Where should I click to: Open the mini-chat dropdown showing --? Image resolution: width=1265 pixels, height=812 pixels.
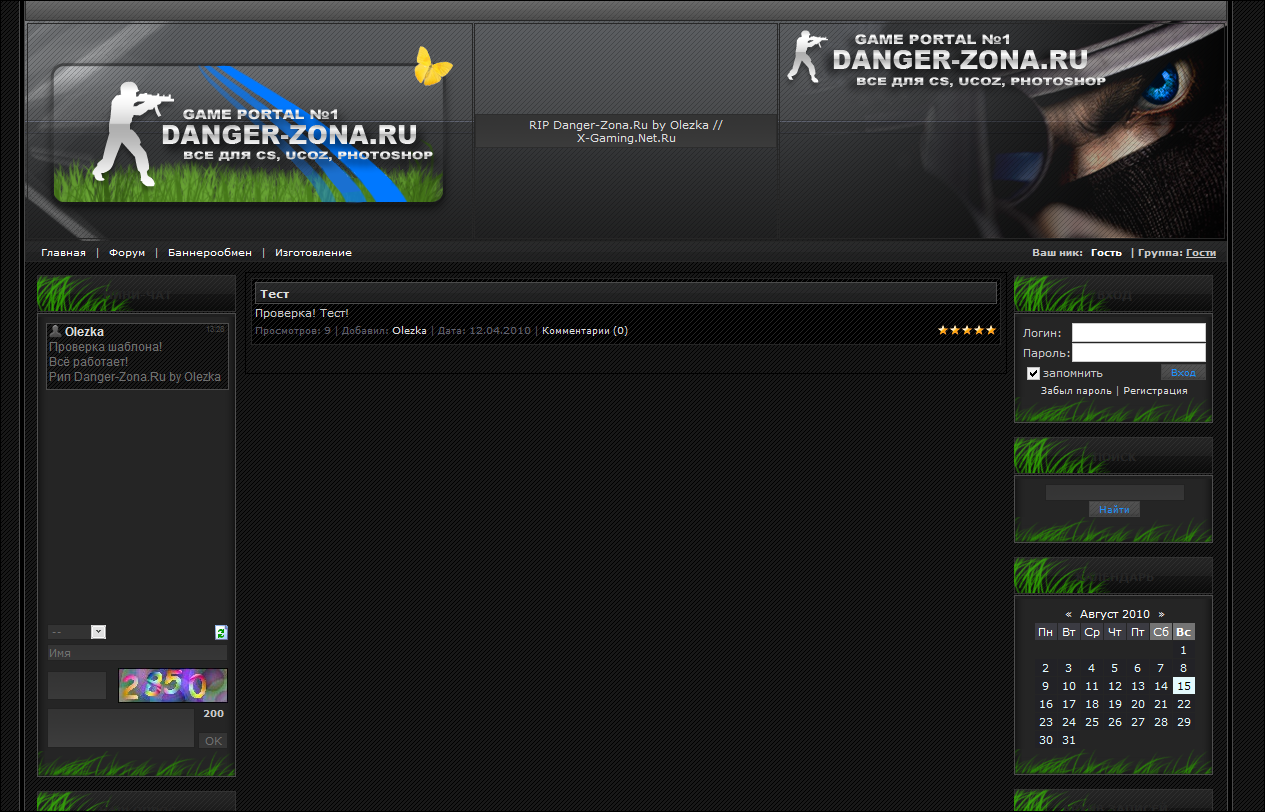click(x=77, y=632)
